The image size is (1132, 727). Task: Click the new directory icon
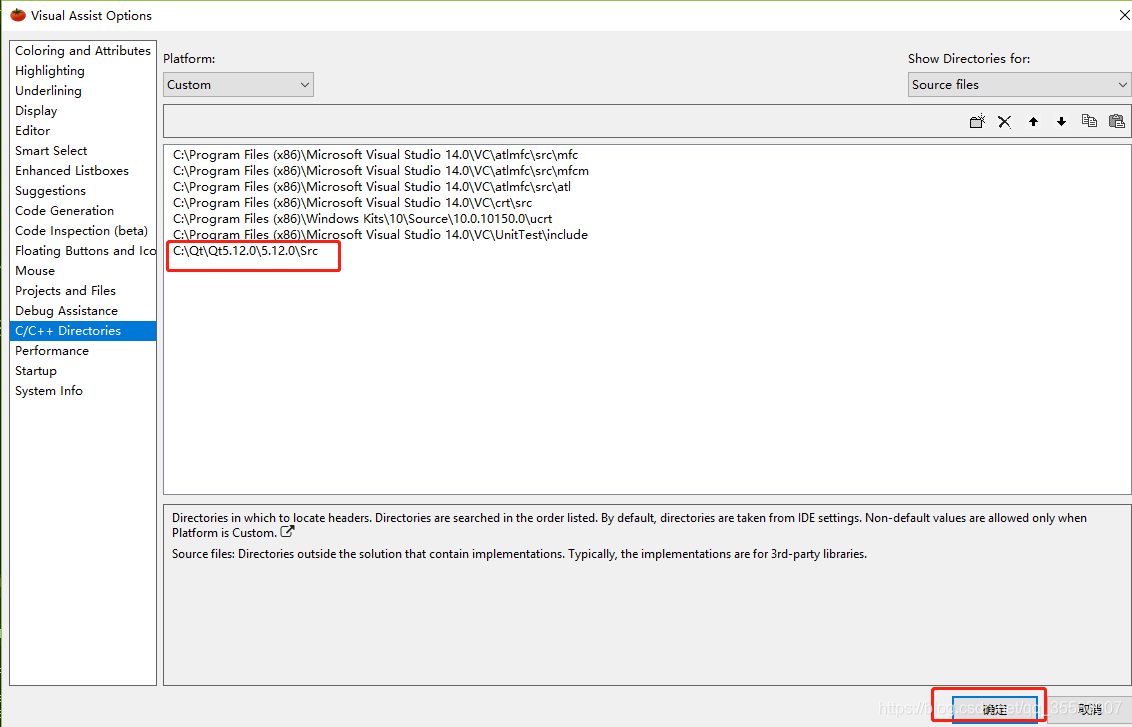click(978, 121)
